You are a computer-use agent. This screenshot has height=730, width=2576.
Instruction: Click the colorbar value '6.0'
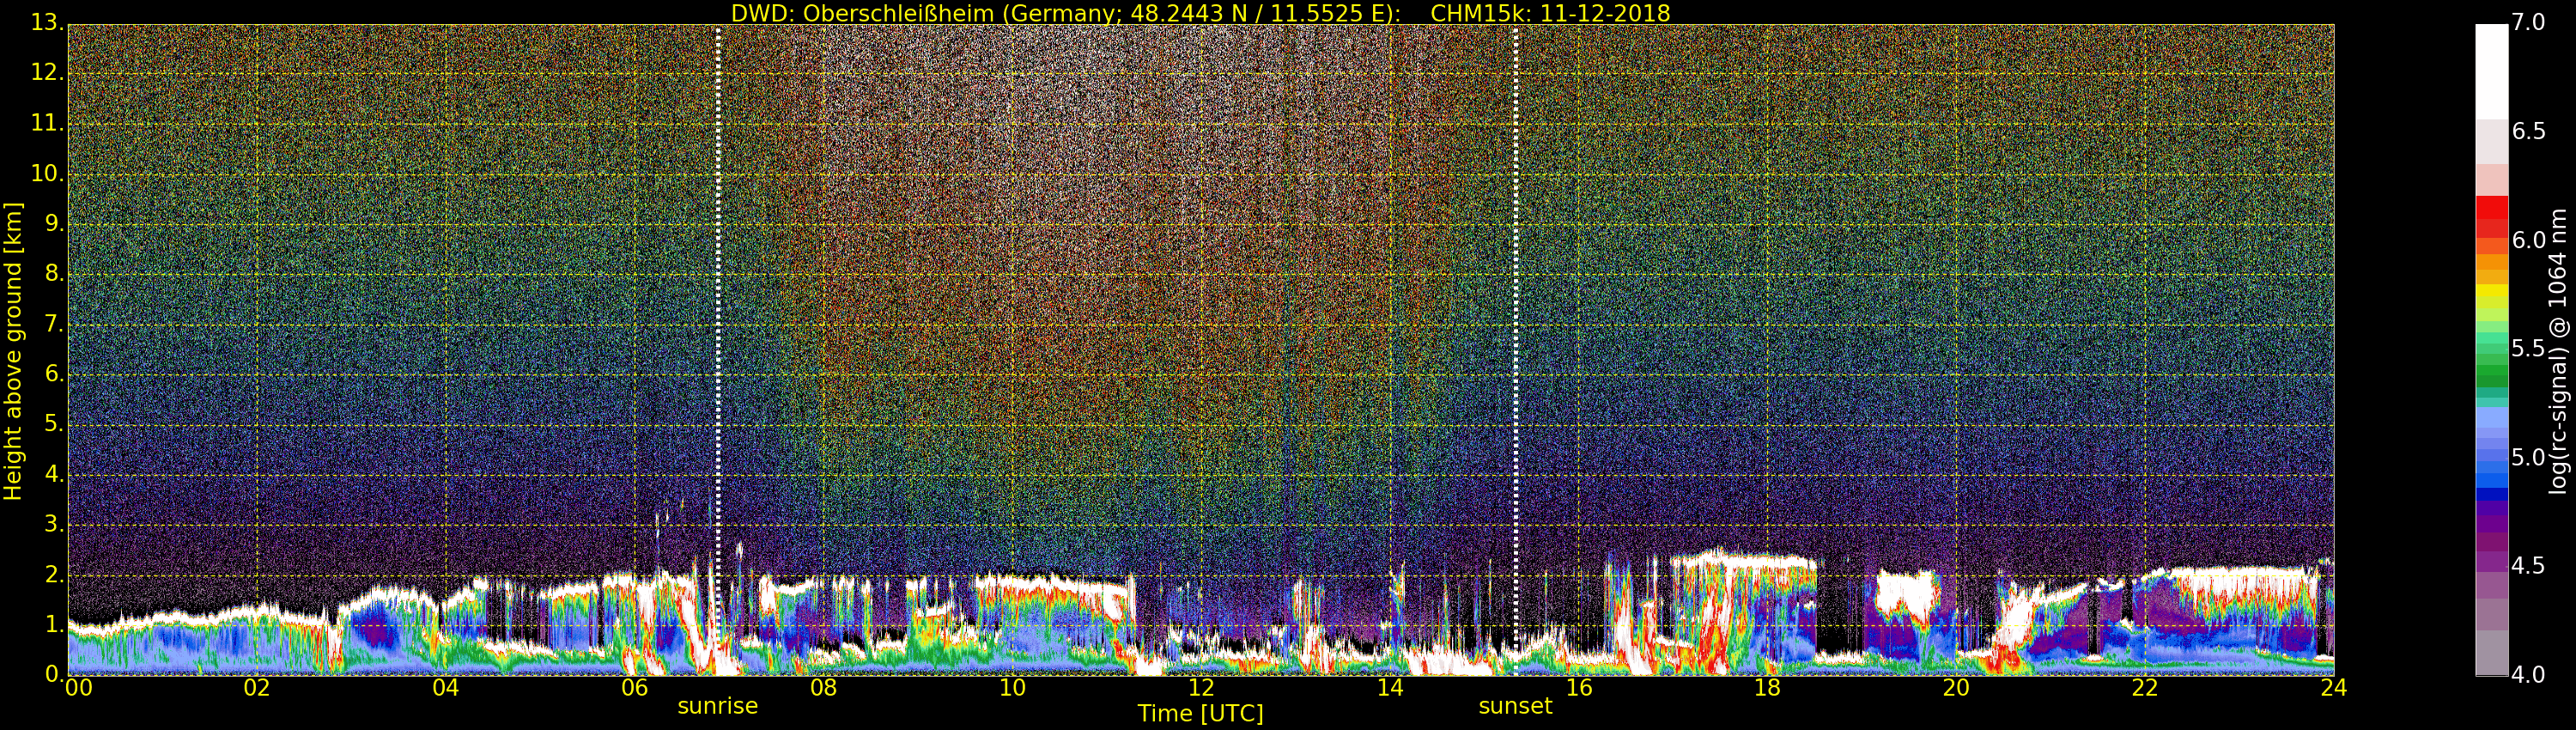coord(2528,240)
